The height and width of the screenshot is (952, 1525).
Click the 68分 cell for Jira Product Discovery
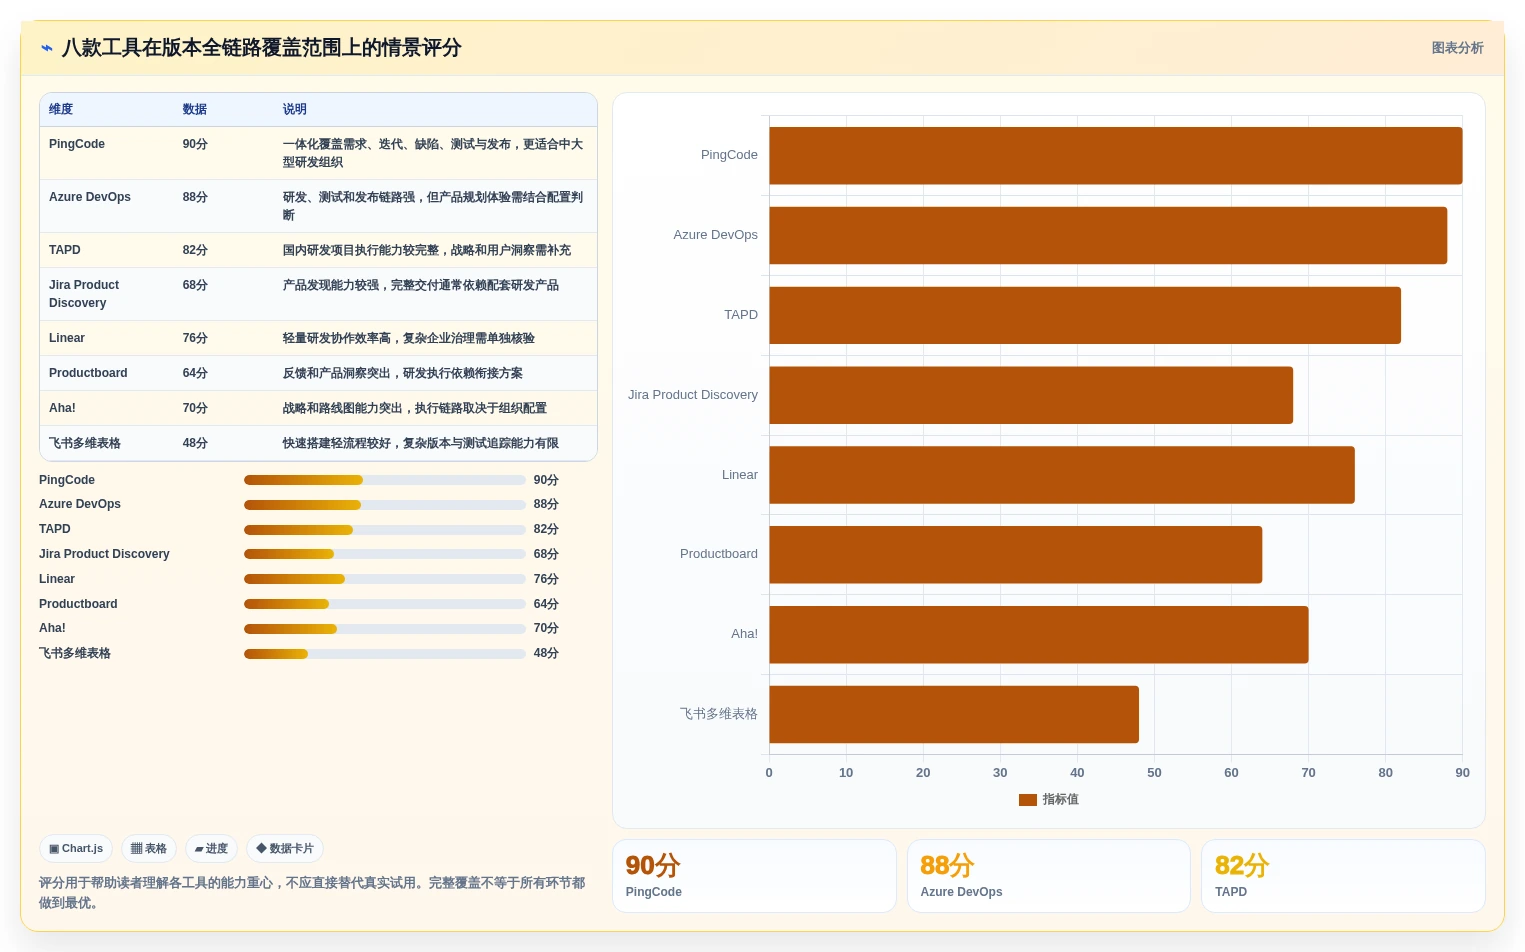coord(195,285)
